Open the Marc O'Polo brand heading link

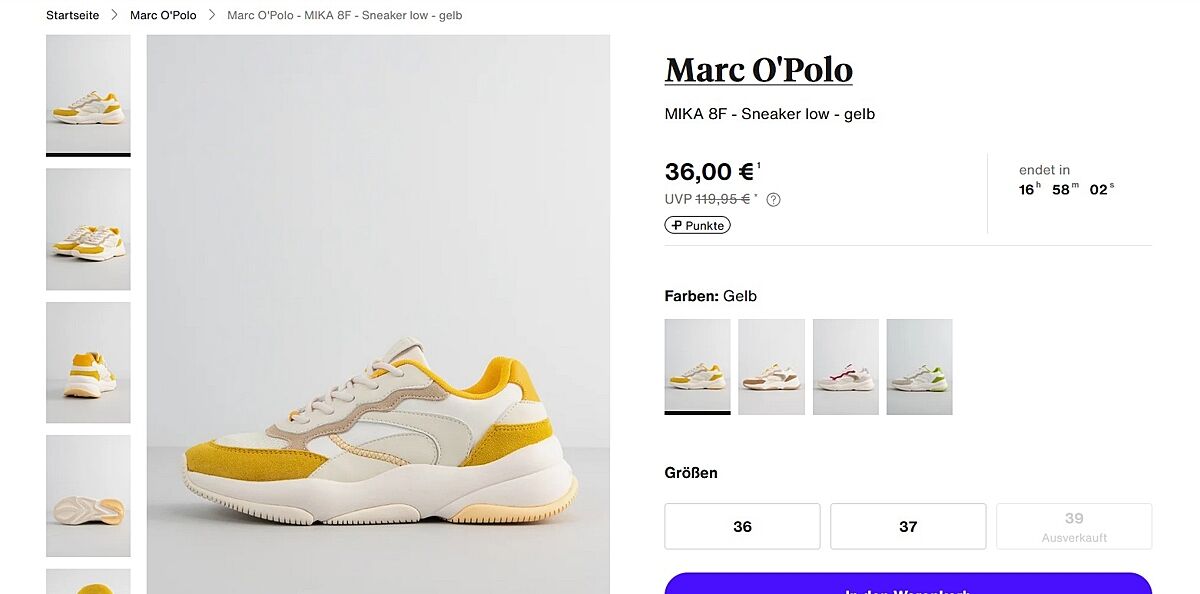758,70
